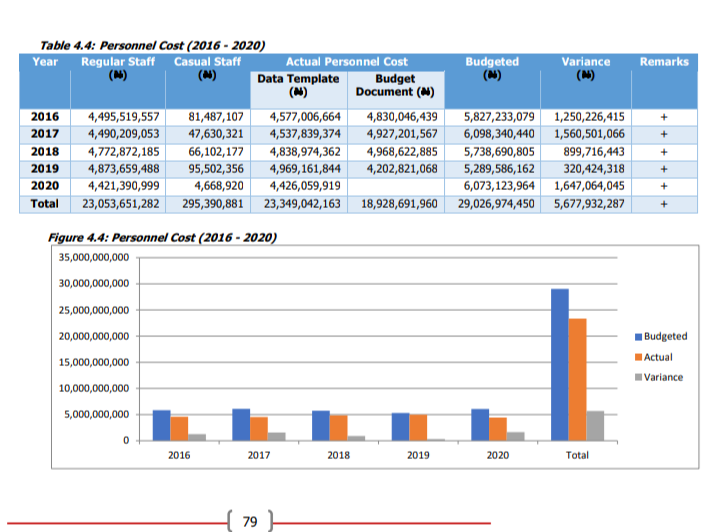
Task: Click the cell value 4,577,006,664
Action: 305,117
